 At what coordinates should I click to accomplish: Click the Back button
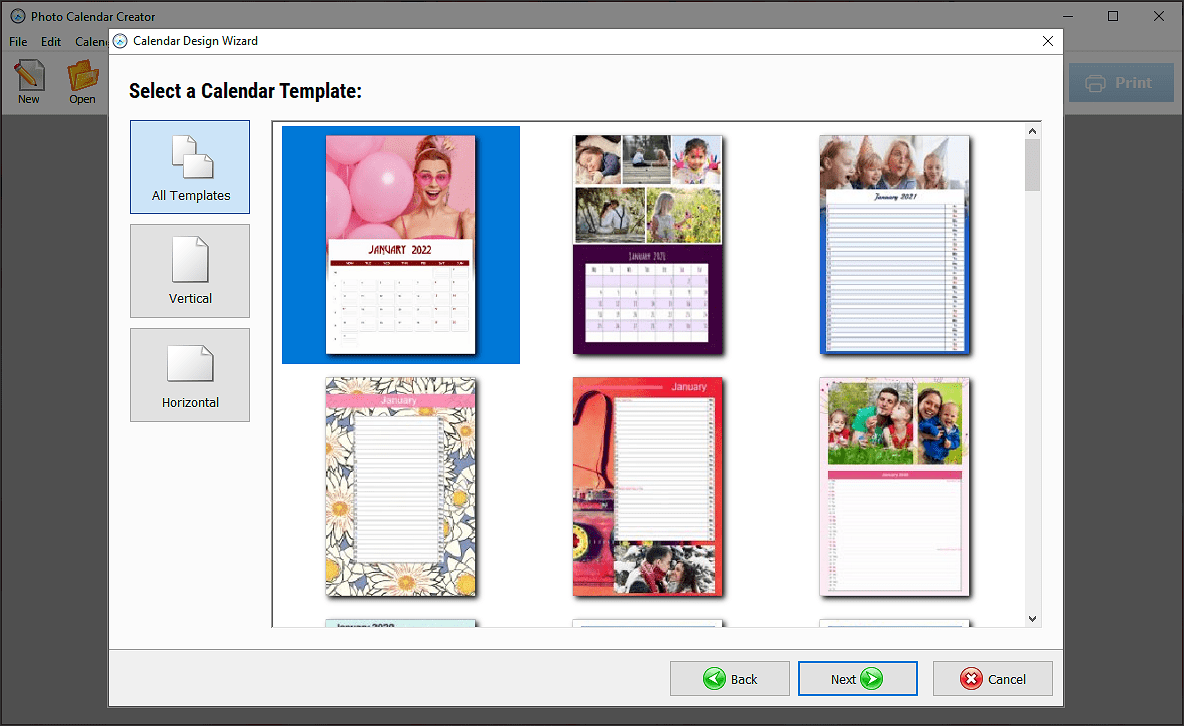click(729, 678)
